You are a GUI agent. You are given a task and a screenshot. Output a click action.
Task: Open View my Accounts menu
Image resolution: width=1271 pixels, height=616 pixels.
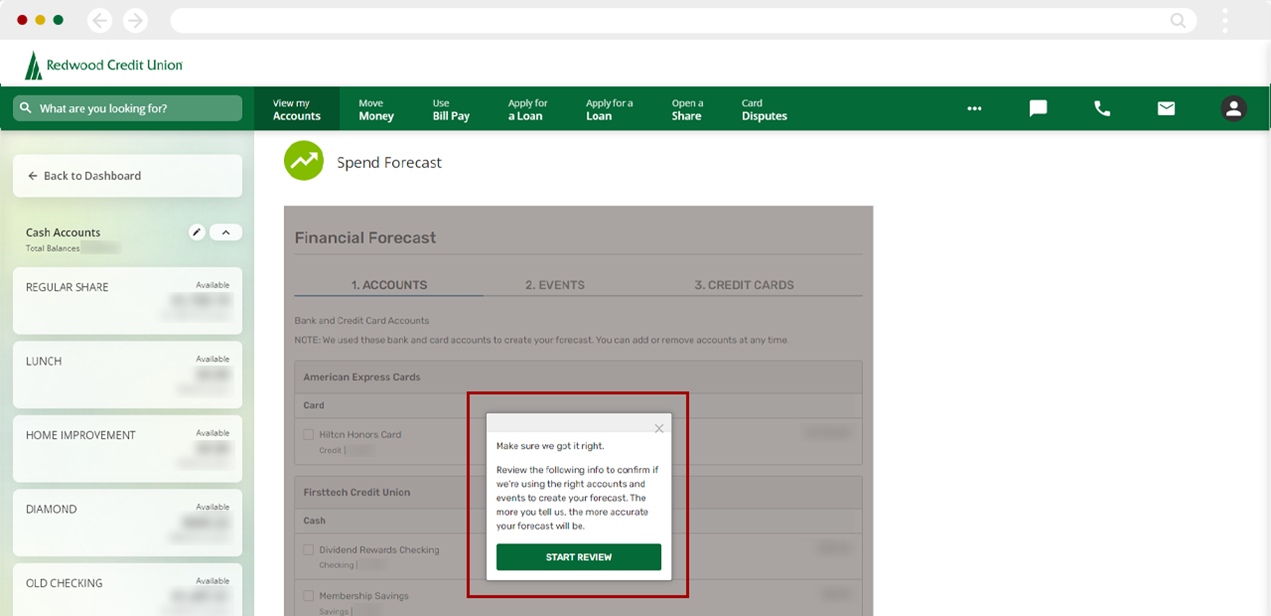point(296,109)
